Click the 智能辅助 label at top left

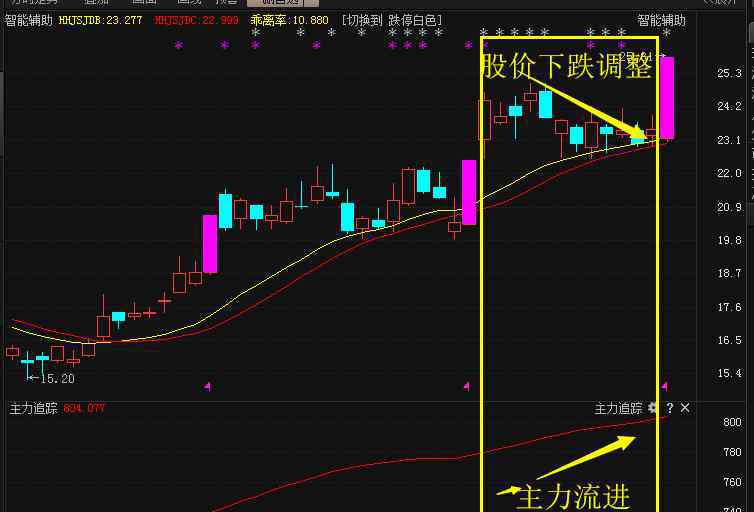[x=28, y=21]
